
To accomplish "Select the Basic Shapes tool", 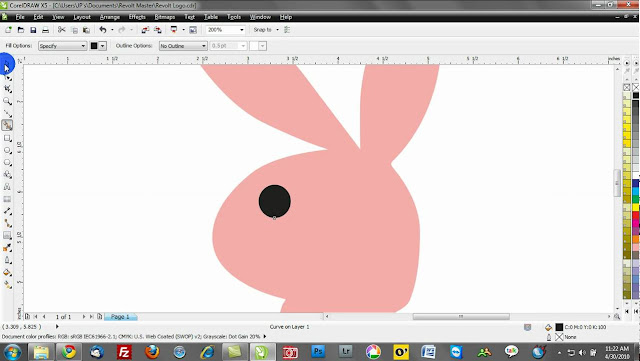I will (7, 174).
